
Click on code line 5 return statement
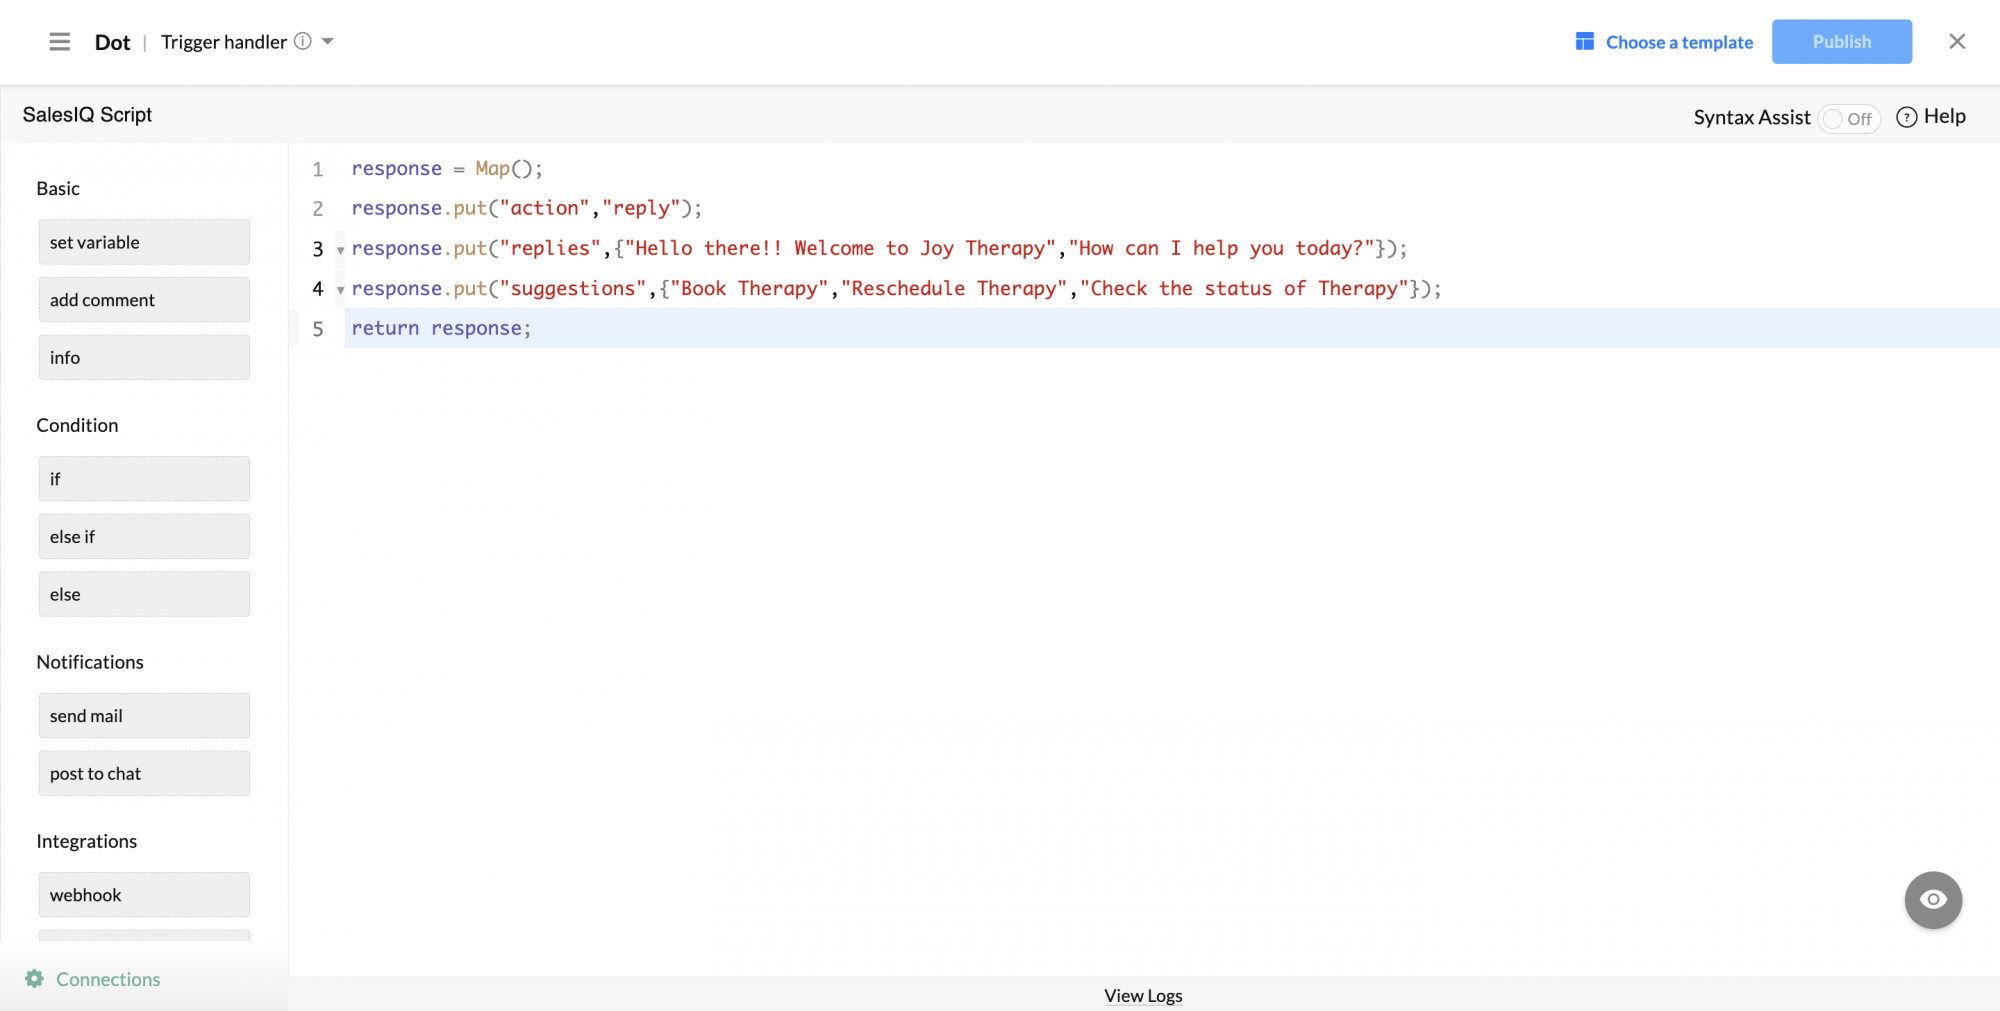point(441,328)
